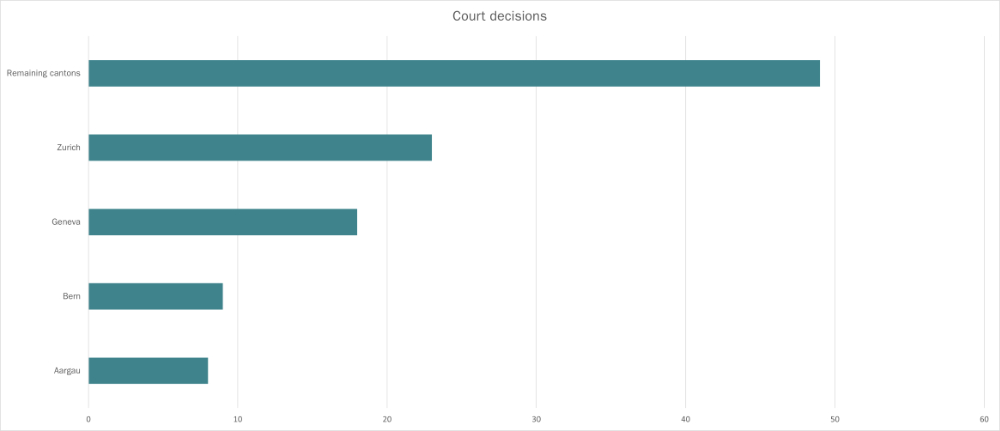
Task: Click the 40 value axis label
Action: coord(686,418)
